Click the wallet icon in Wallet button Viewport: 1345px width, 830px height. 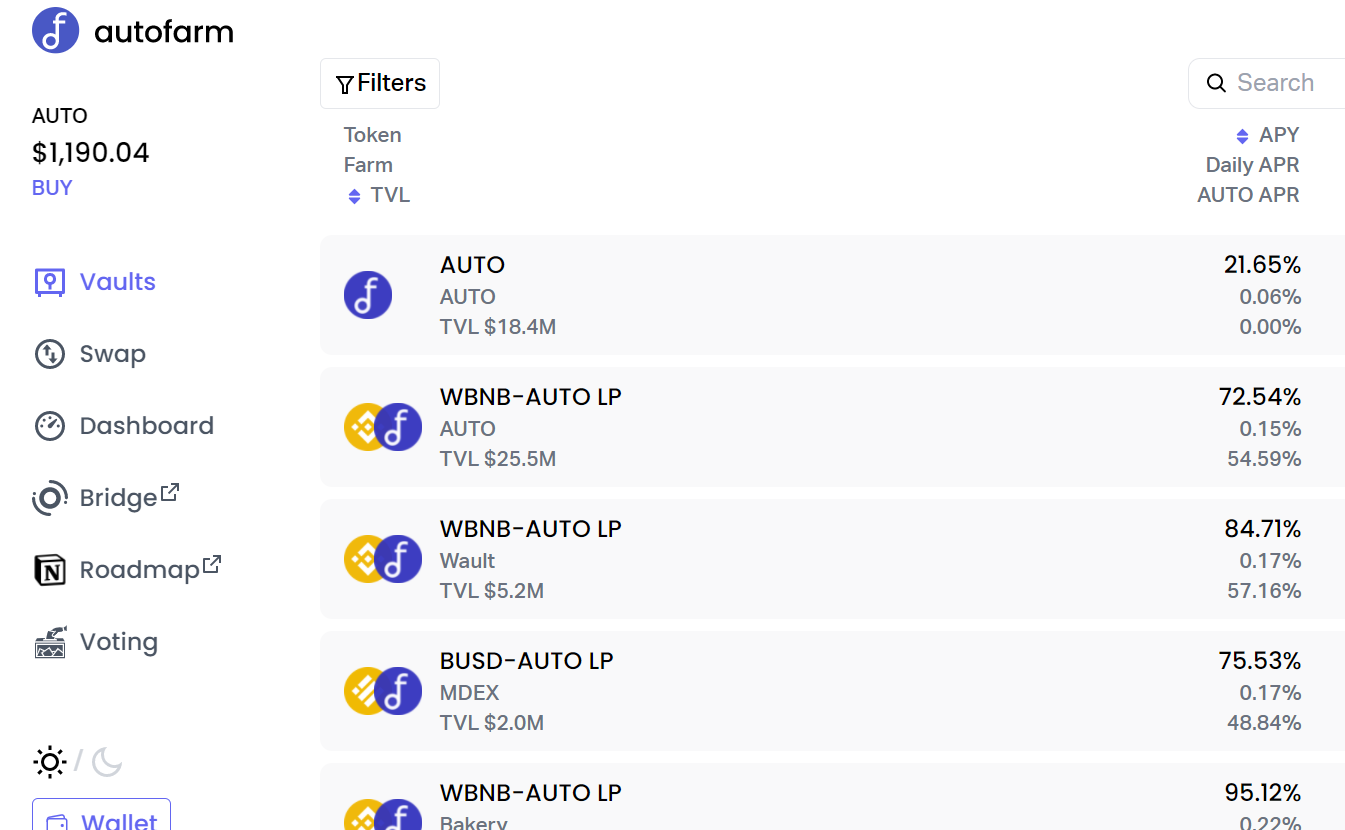point(58,824)
